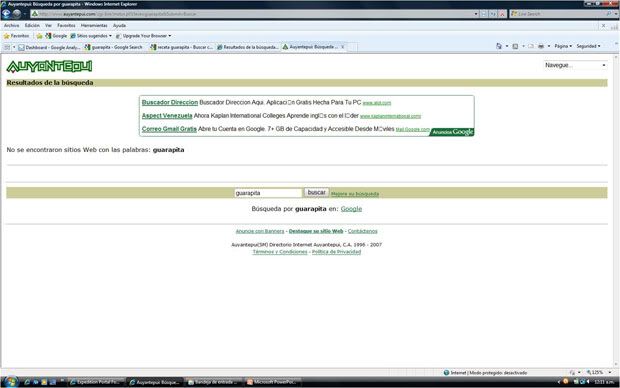The image size is (620, 388).
Task: Expand the Página menu dropdown
Action: [563, 46]
